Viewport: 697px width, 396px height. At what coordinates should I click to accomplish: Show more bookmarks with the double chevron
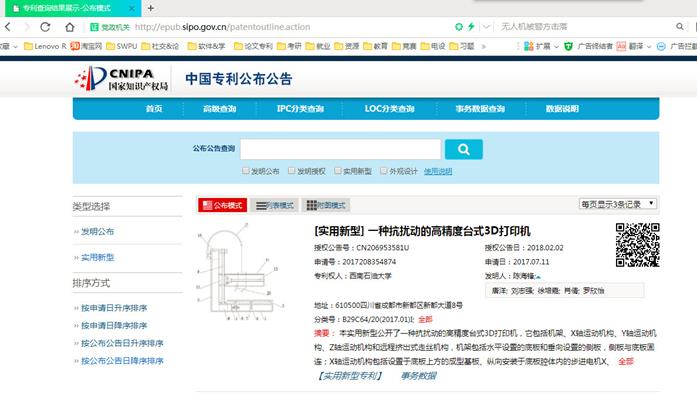click(484, 46)
